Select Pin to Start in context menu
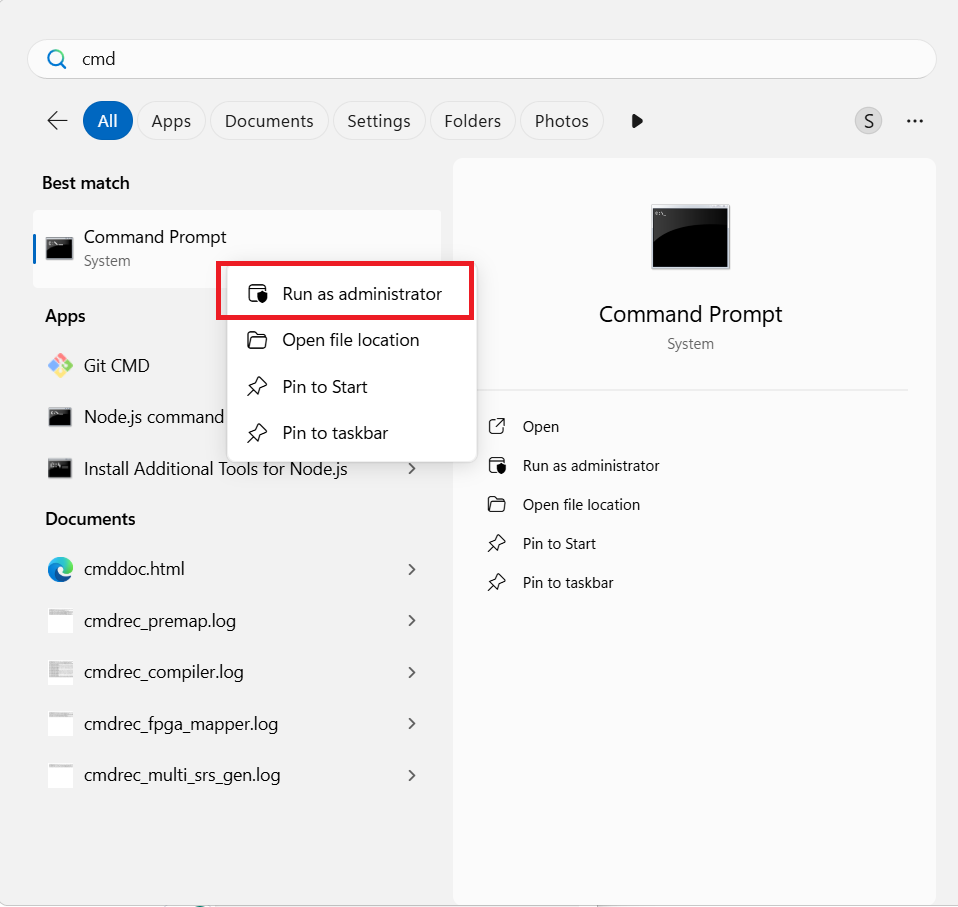The height and width of the screenshot is (907, 958). [324, 387]
